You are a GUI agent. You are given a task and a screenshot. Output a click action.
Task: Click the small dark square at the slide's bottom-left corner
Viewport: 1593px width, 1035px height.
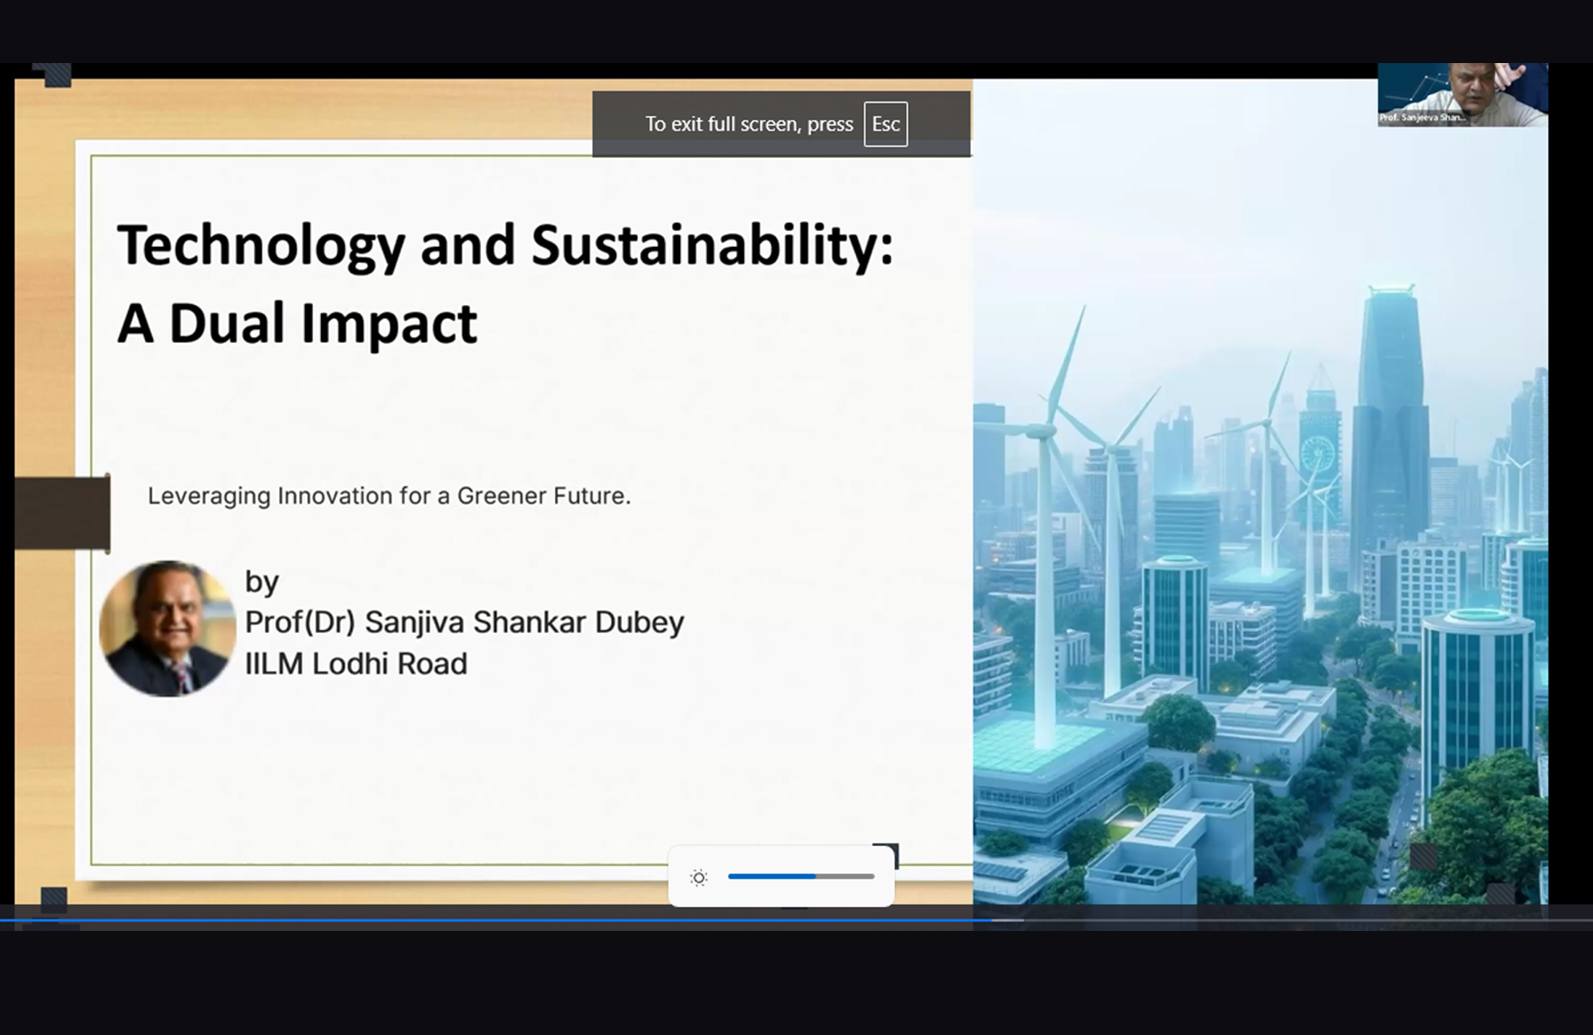pyautogui.click(x=54, y=898)
